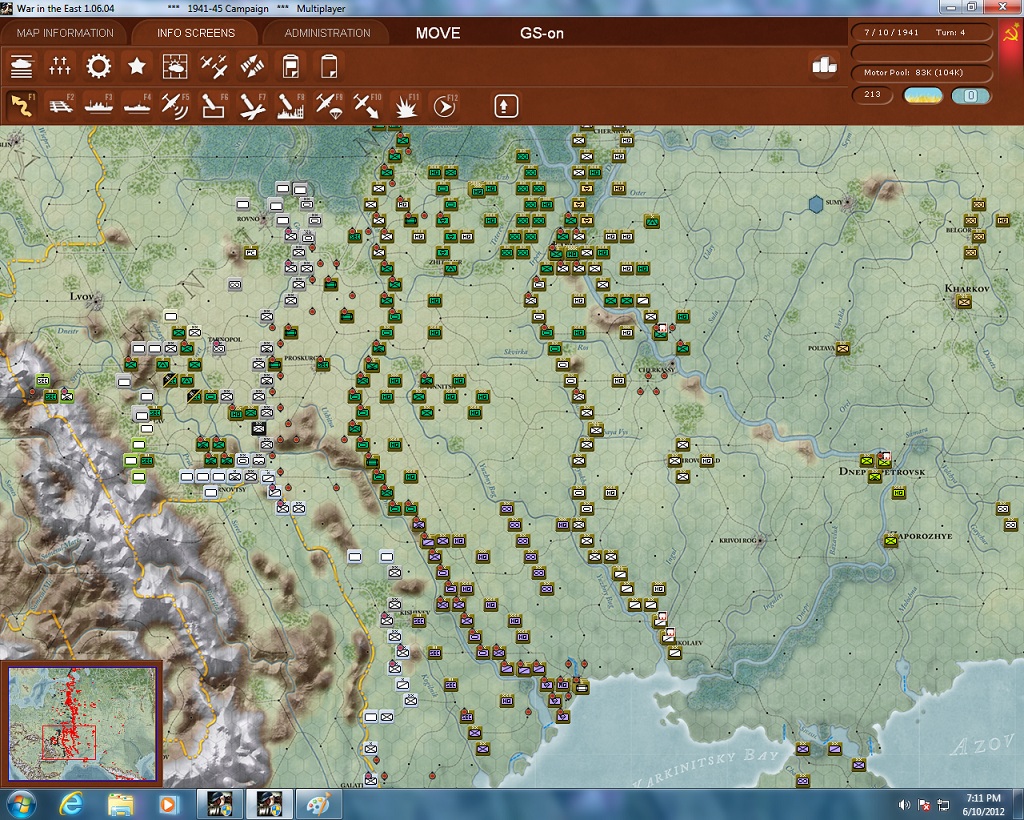Viewport: 1024px width, 820px height.
Task: Click the blue zero counter pill
Action: point(971,96)
